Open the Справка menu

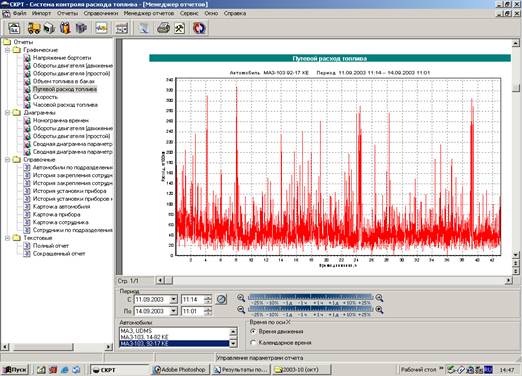[235, 13]
